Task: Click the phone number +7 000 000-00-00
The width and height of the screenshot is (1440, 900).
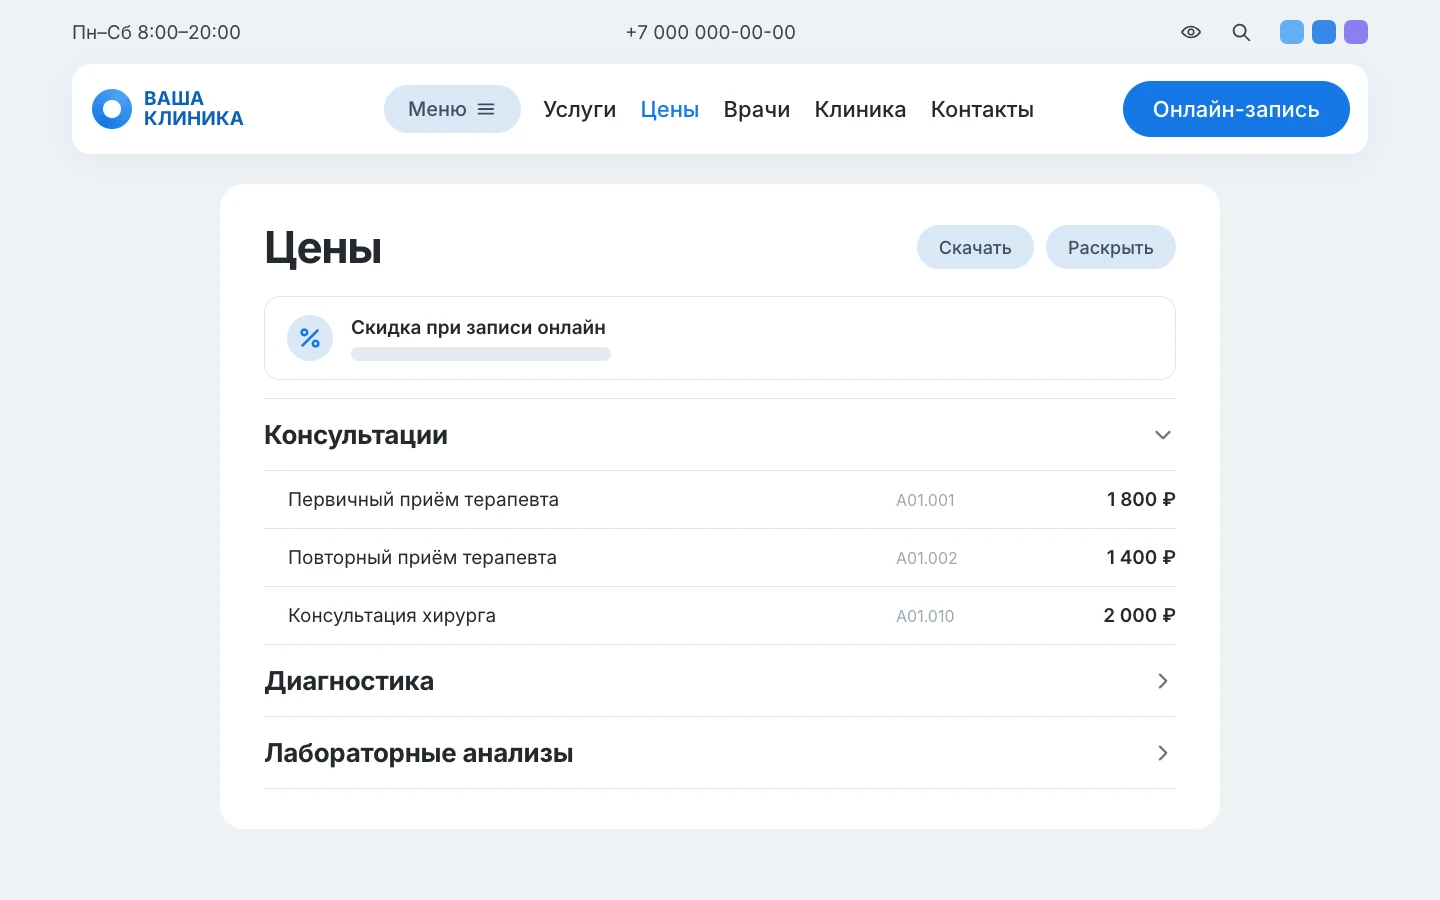Action: (x=711, y=32)
